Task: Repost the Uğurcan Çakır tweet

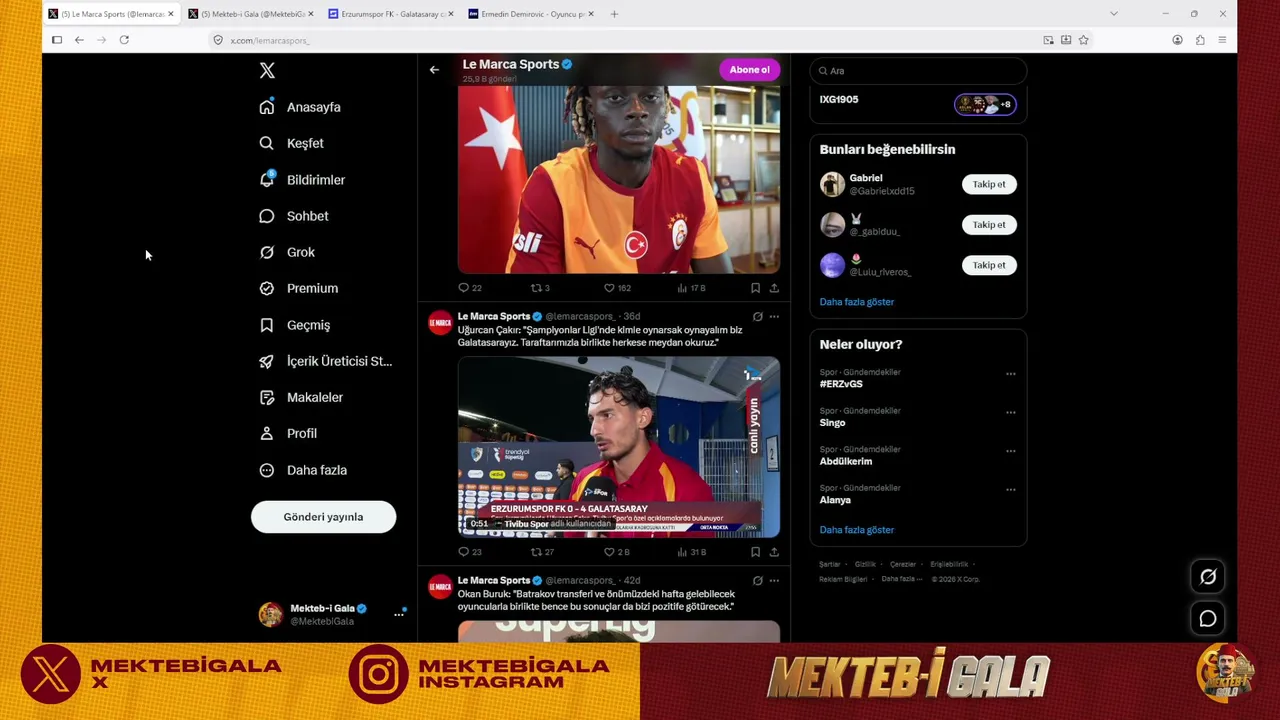Action: point(542,552)
